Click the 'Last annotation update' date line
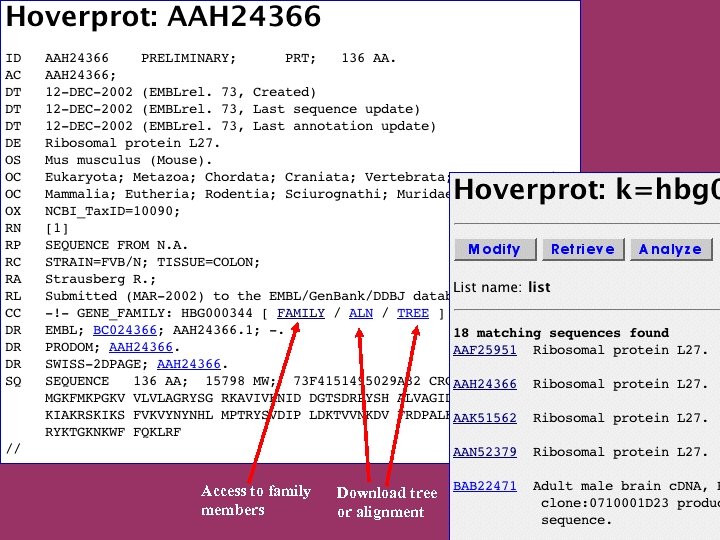Screen dimensions: 720x540 pyautogui.click(x=240, y=126)
